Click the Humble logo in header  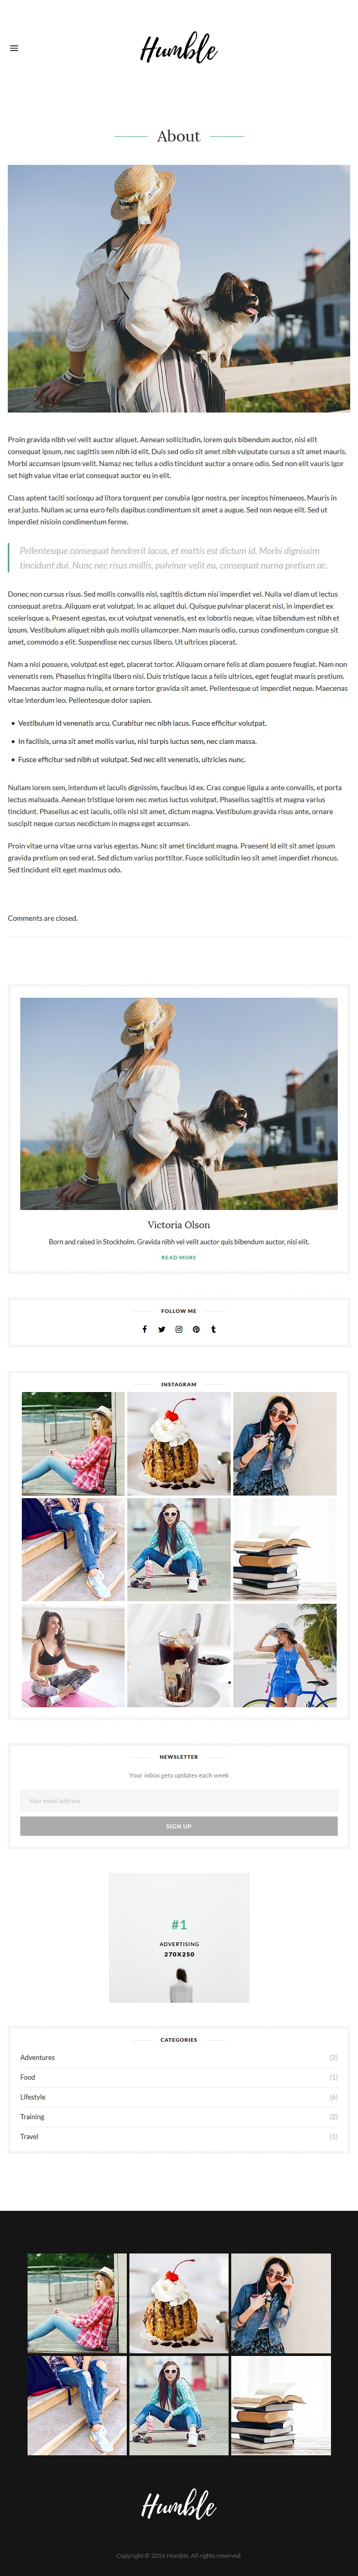pyautogui.click(x=179, y=48)
